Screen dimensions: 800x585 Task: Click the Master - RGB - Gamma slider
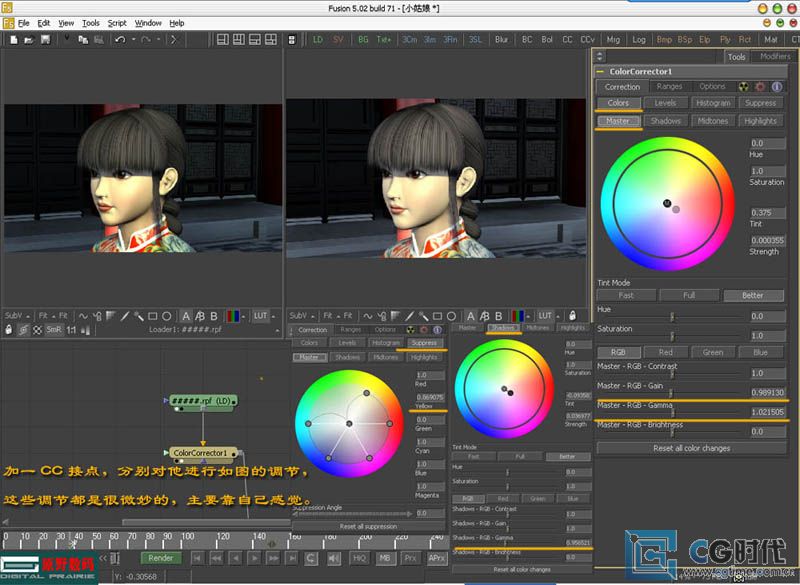[x=670, y=413]
